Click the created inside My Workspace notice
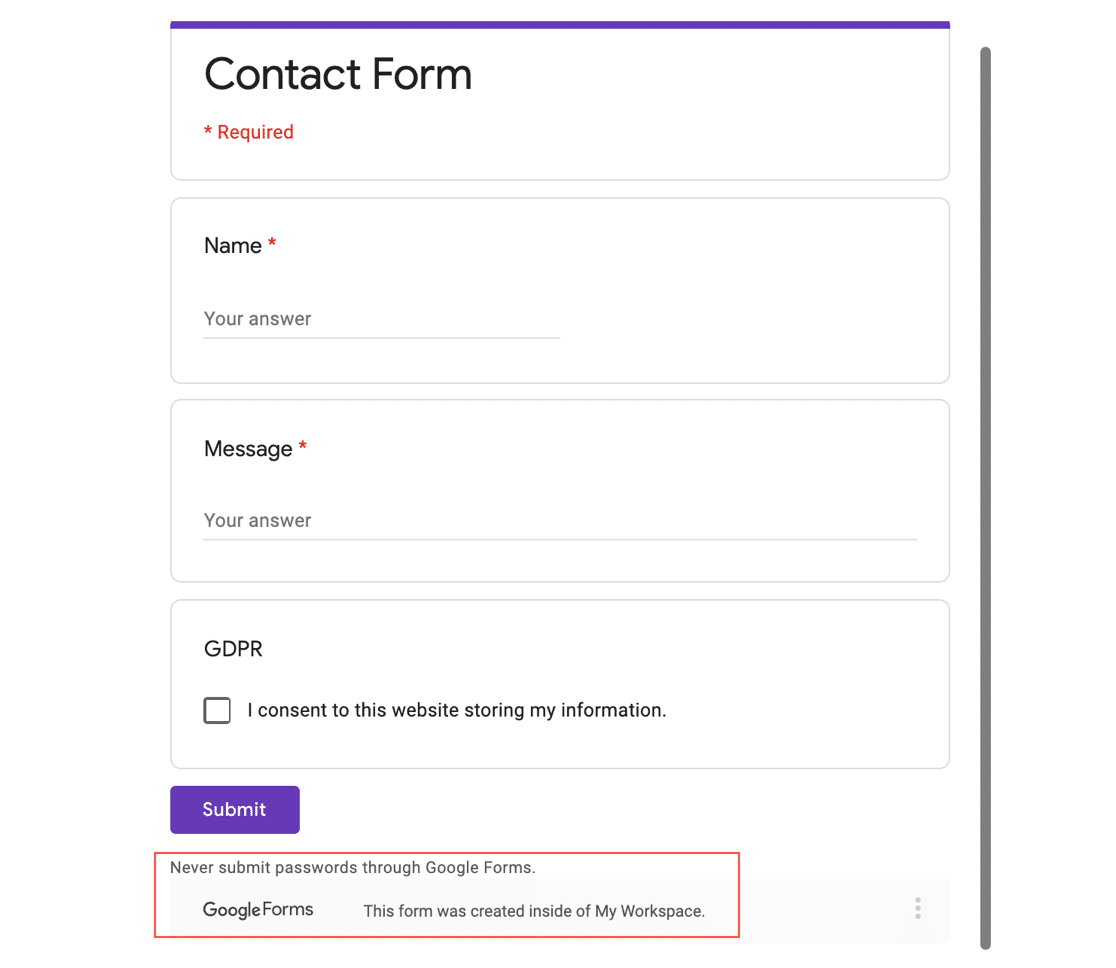The image size is (1116, 968). pos(534,911)
